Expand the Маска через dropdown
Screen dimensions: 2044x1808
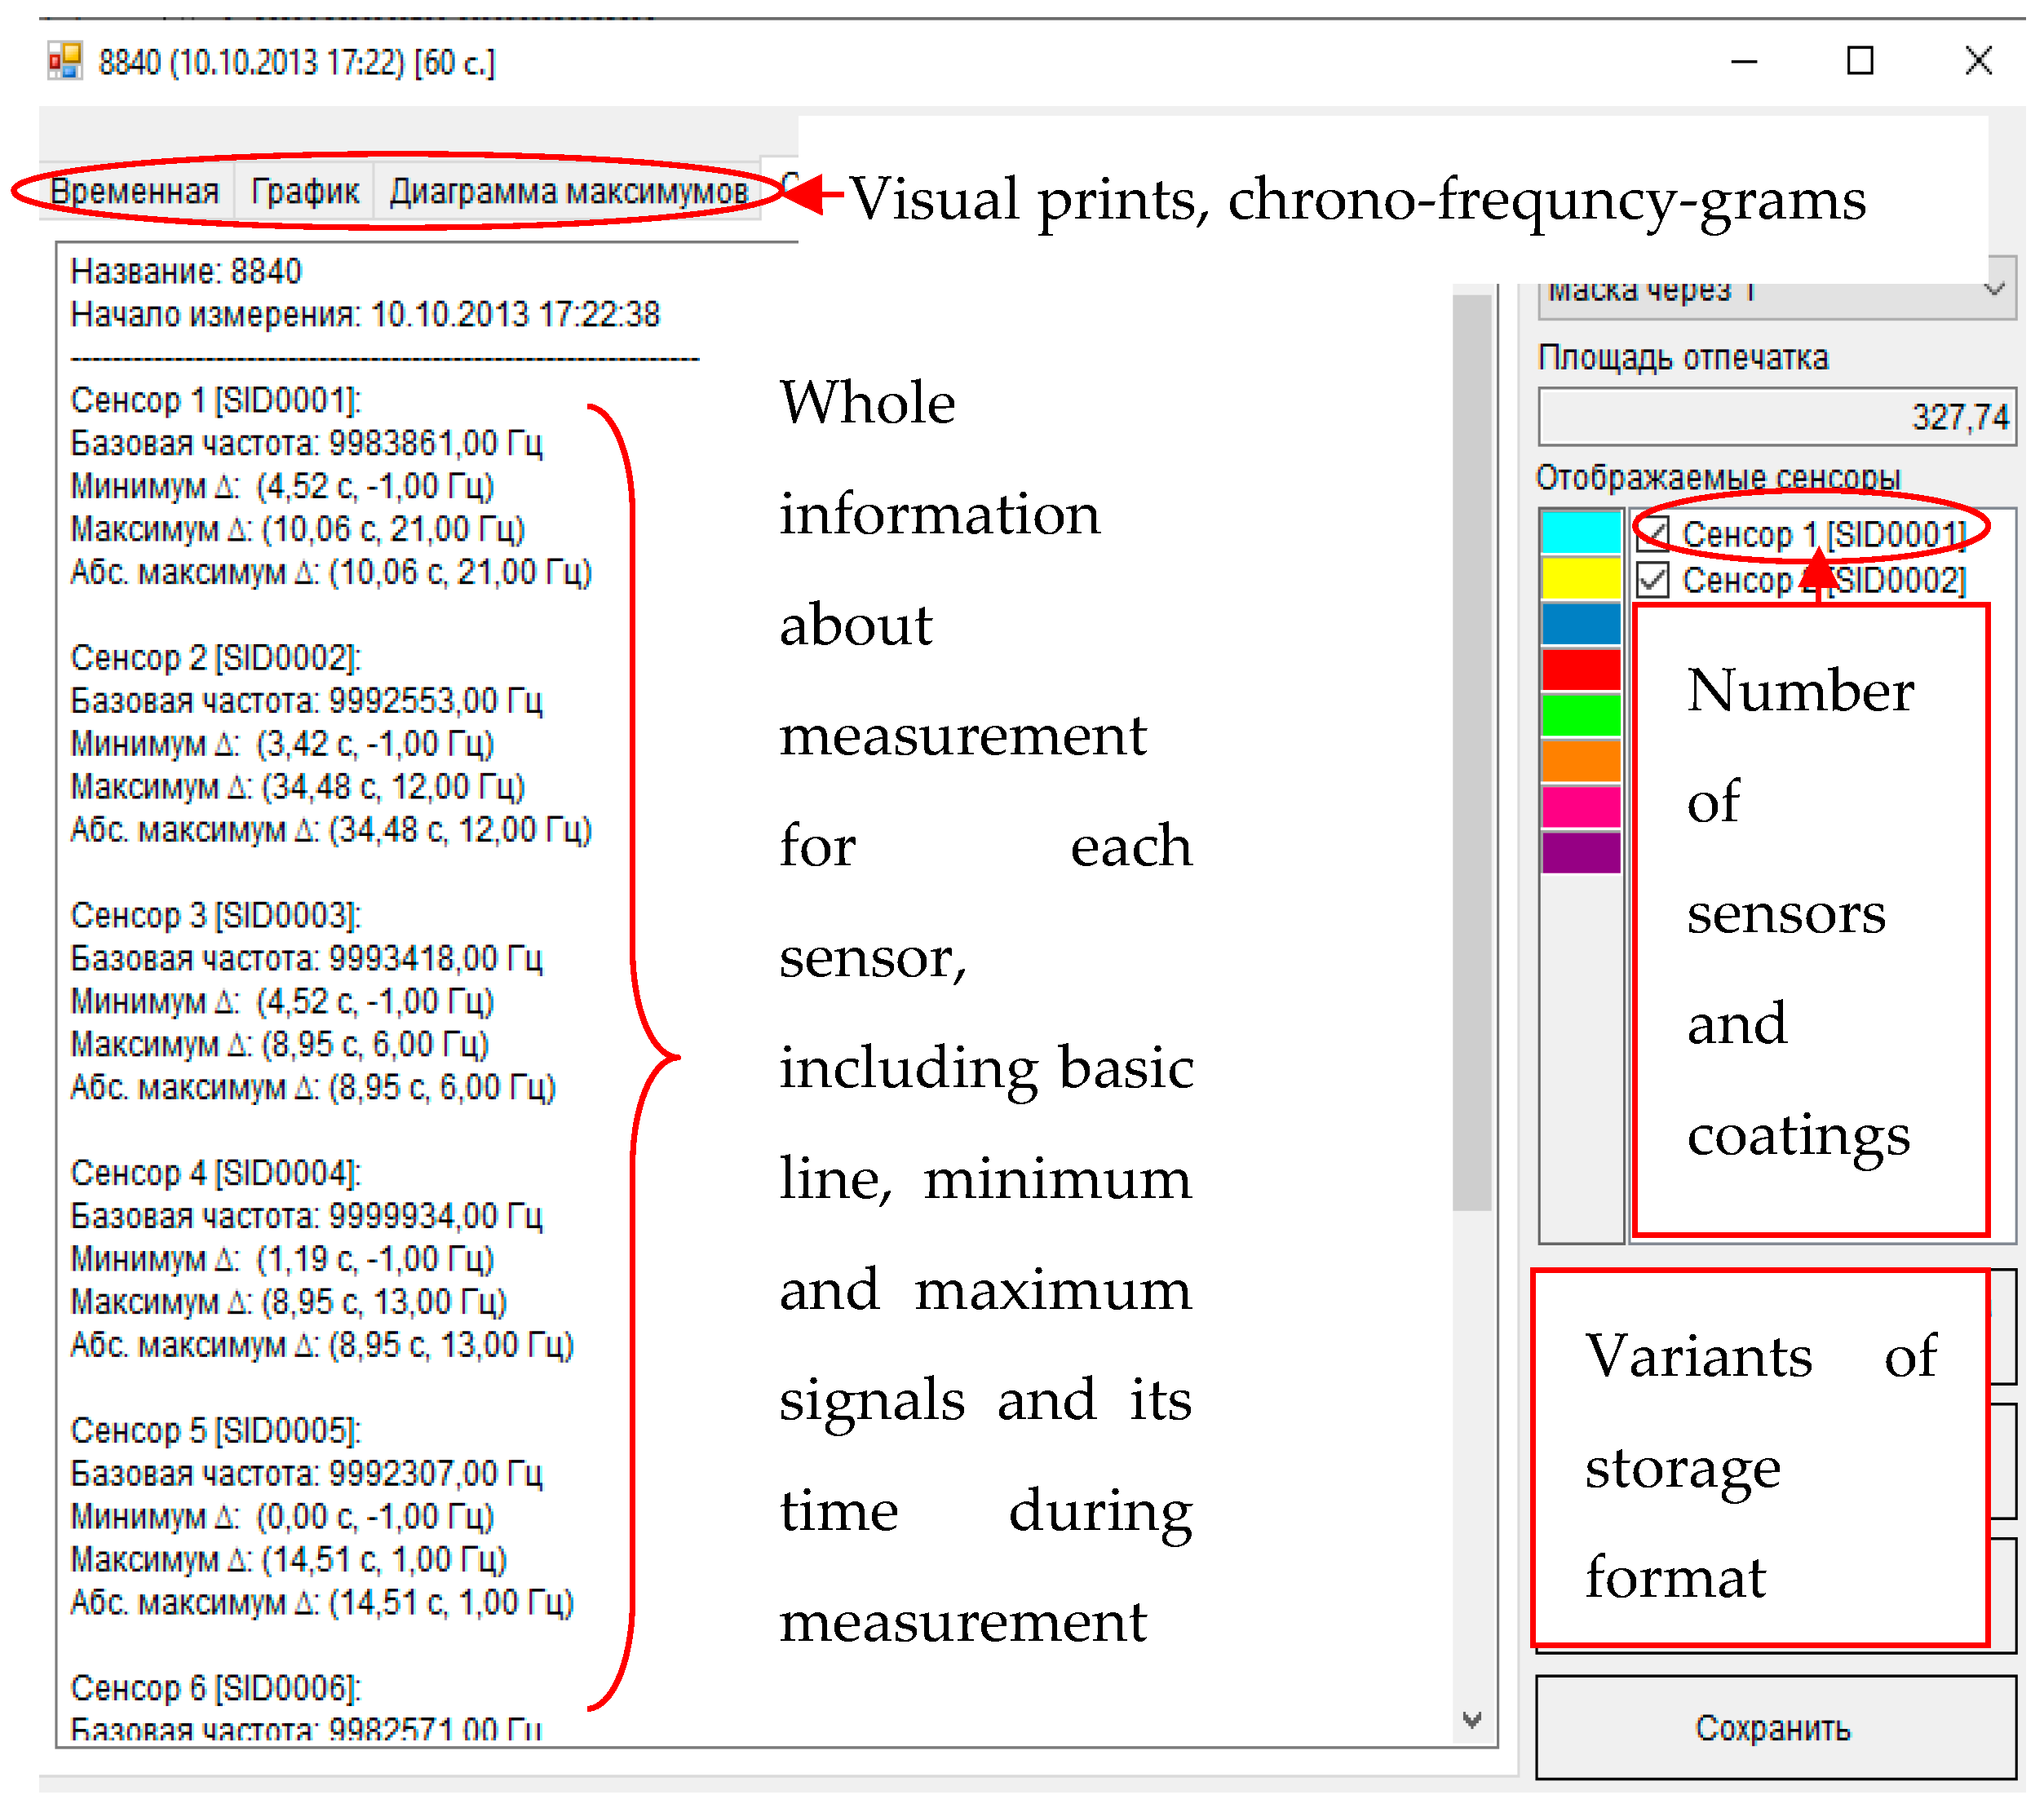pos(1996,291)
